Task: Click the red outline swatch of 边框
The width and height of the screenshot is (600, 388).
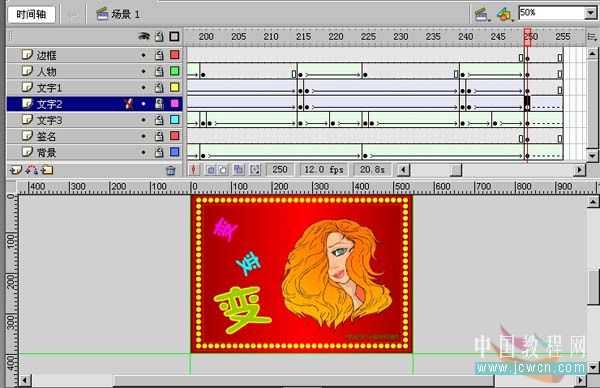Action: tap(174, 55)
